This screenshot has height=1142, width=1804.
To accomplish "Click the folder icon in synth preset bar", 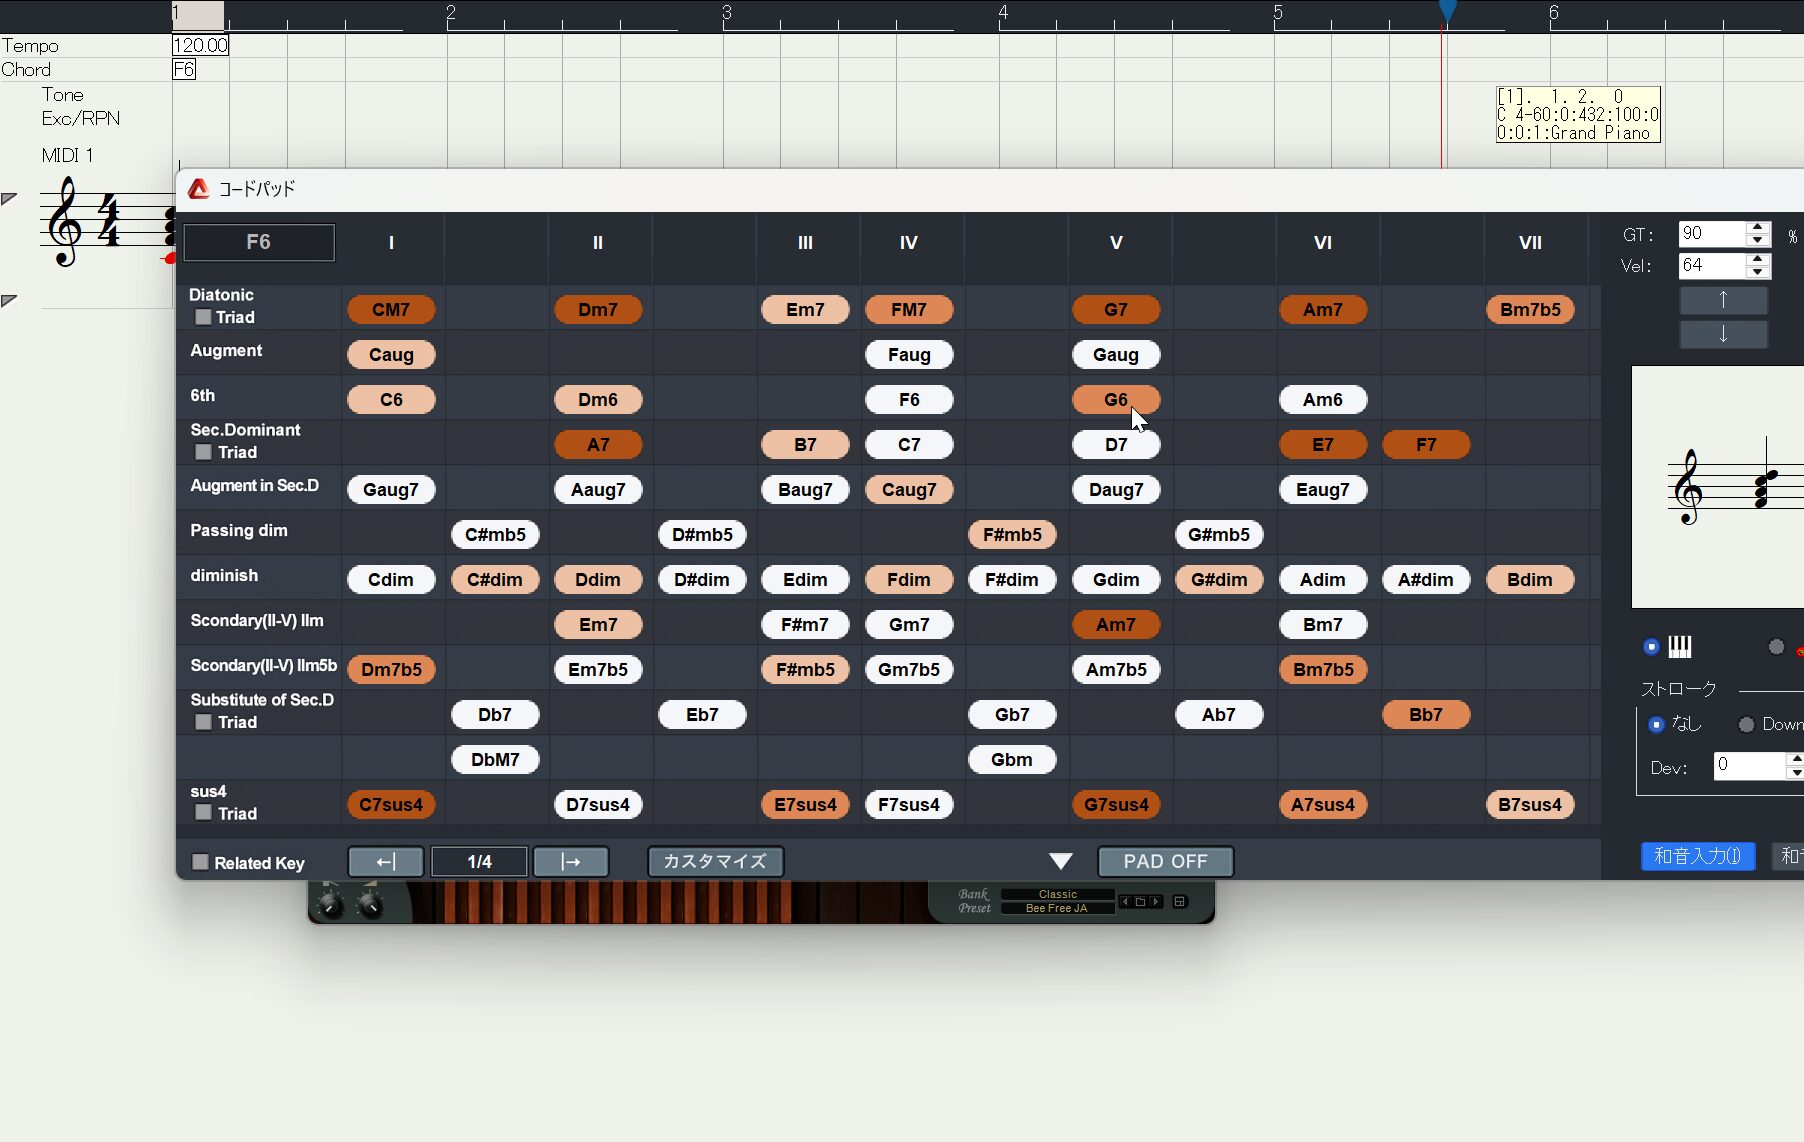I will click(x=1139, y=902).
